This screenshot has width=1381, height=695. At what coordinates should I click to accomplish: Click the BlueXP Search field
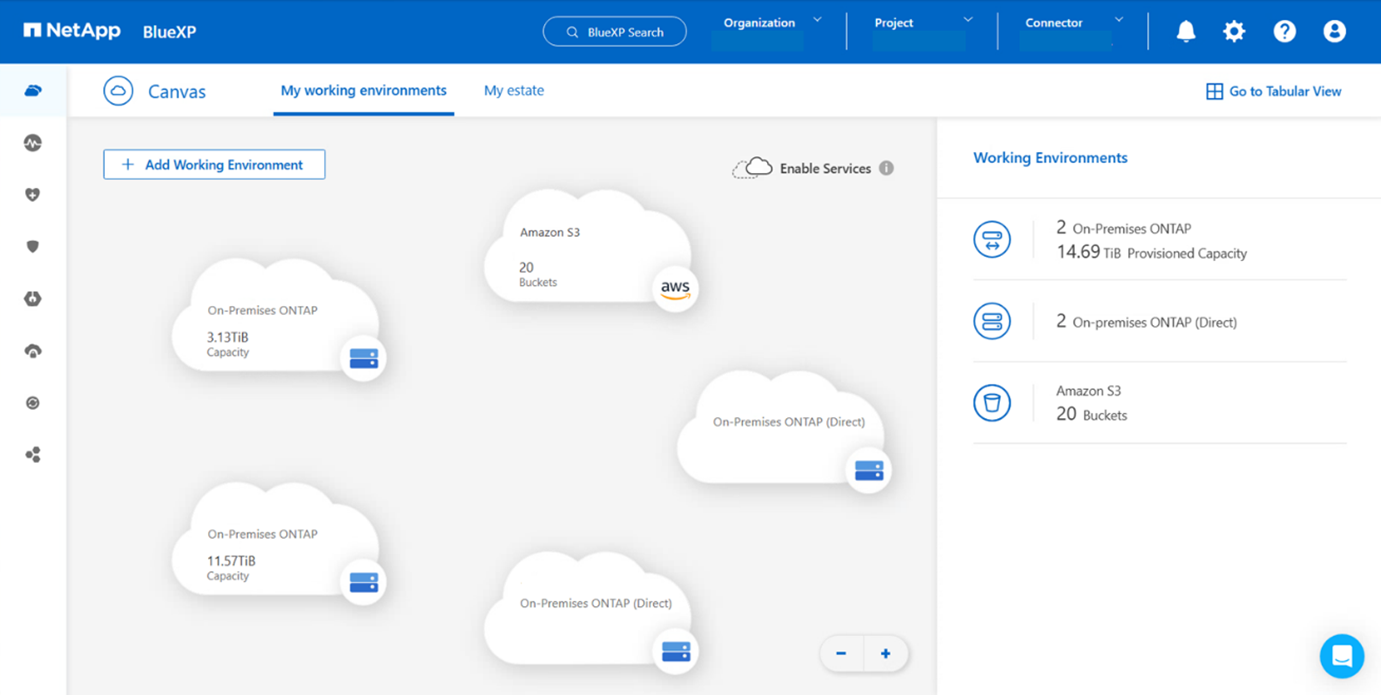[x=615, y=31]
